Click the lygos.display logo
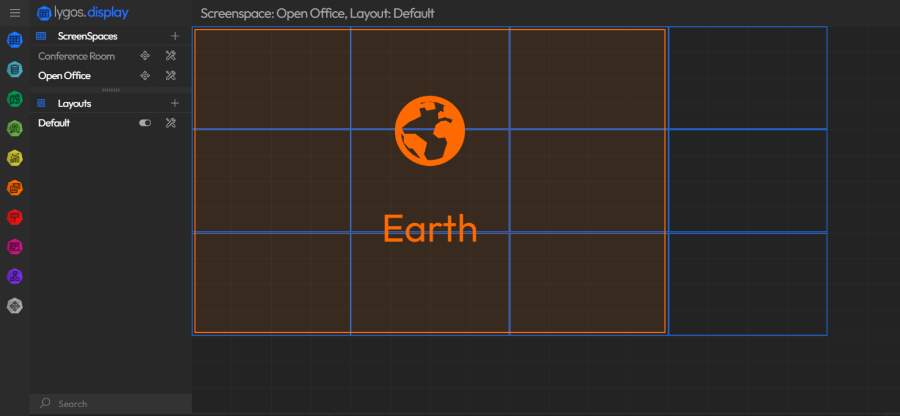Viewport: 900px width, 416px height. (83, 13)
